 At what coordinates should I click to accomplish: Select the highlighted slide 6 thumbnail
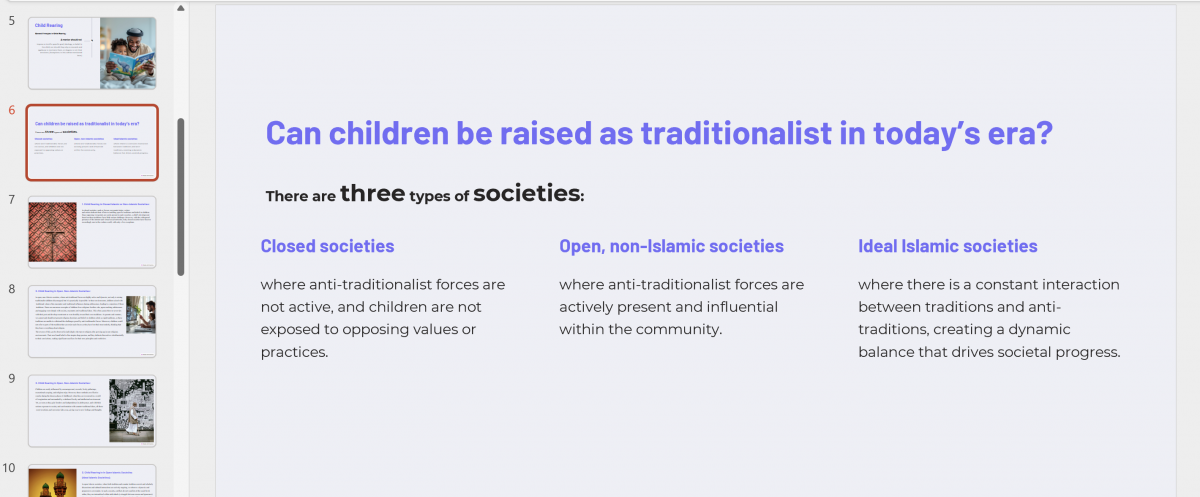pos(92,142)
